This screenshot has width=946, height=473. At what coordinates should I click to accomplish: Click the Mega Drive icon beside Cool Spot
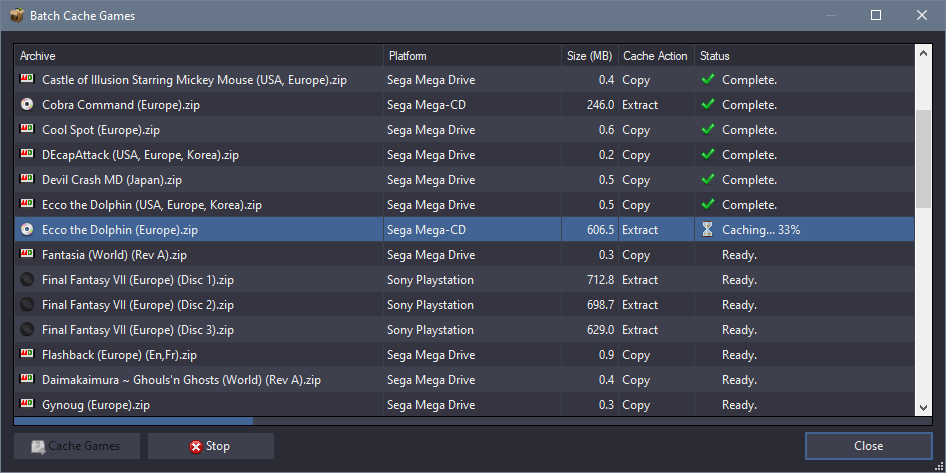coord(27,130)
